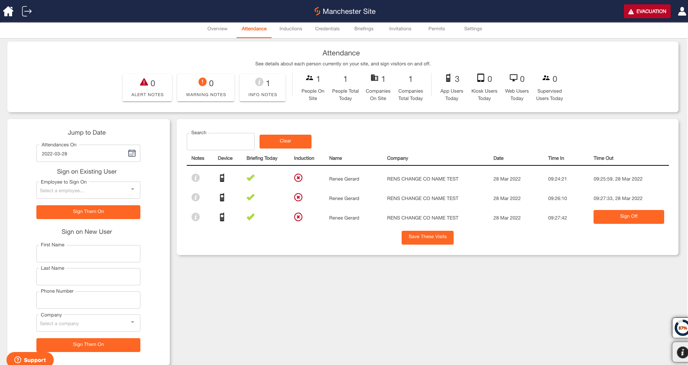Click the Last Name field
This screenshot has height=365, width=688.
88,277
